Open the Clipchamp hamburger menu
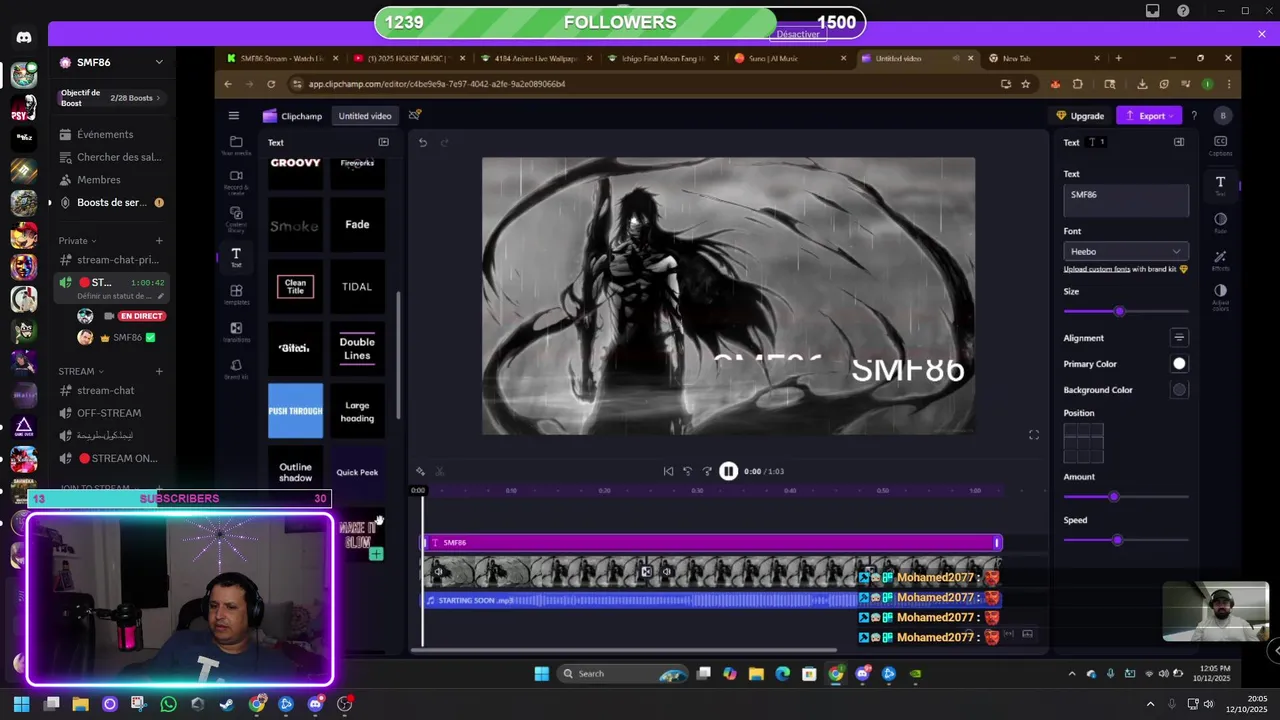1280x720 pixels. point(233,115)
